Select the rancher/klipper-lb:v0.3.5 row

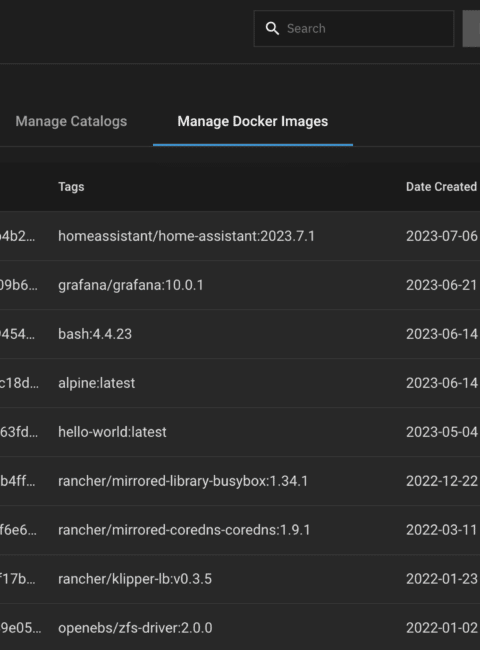[240, 579]
